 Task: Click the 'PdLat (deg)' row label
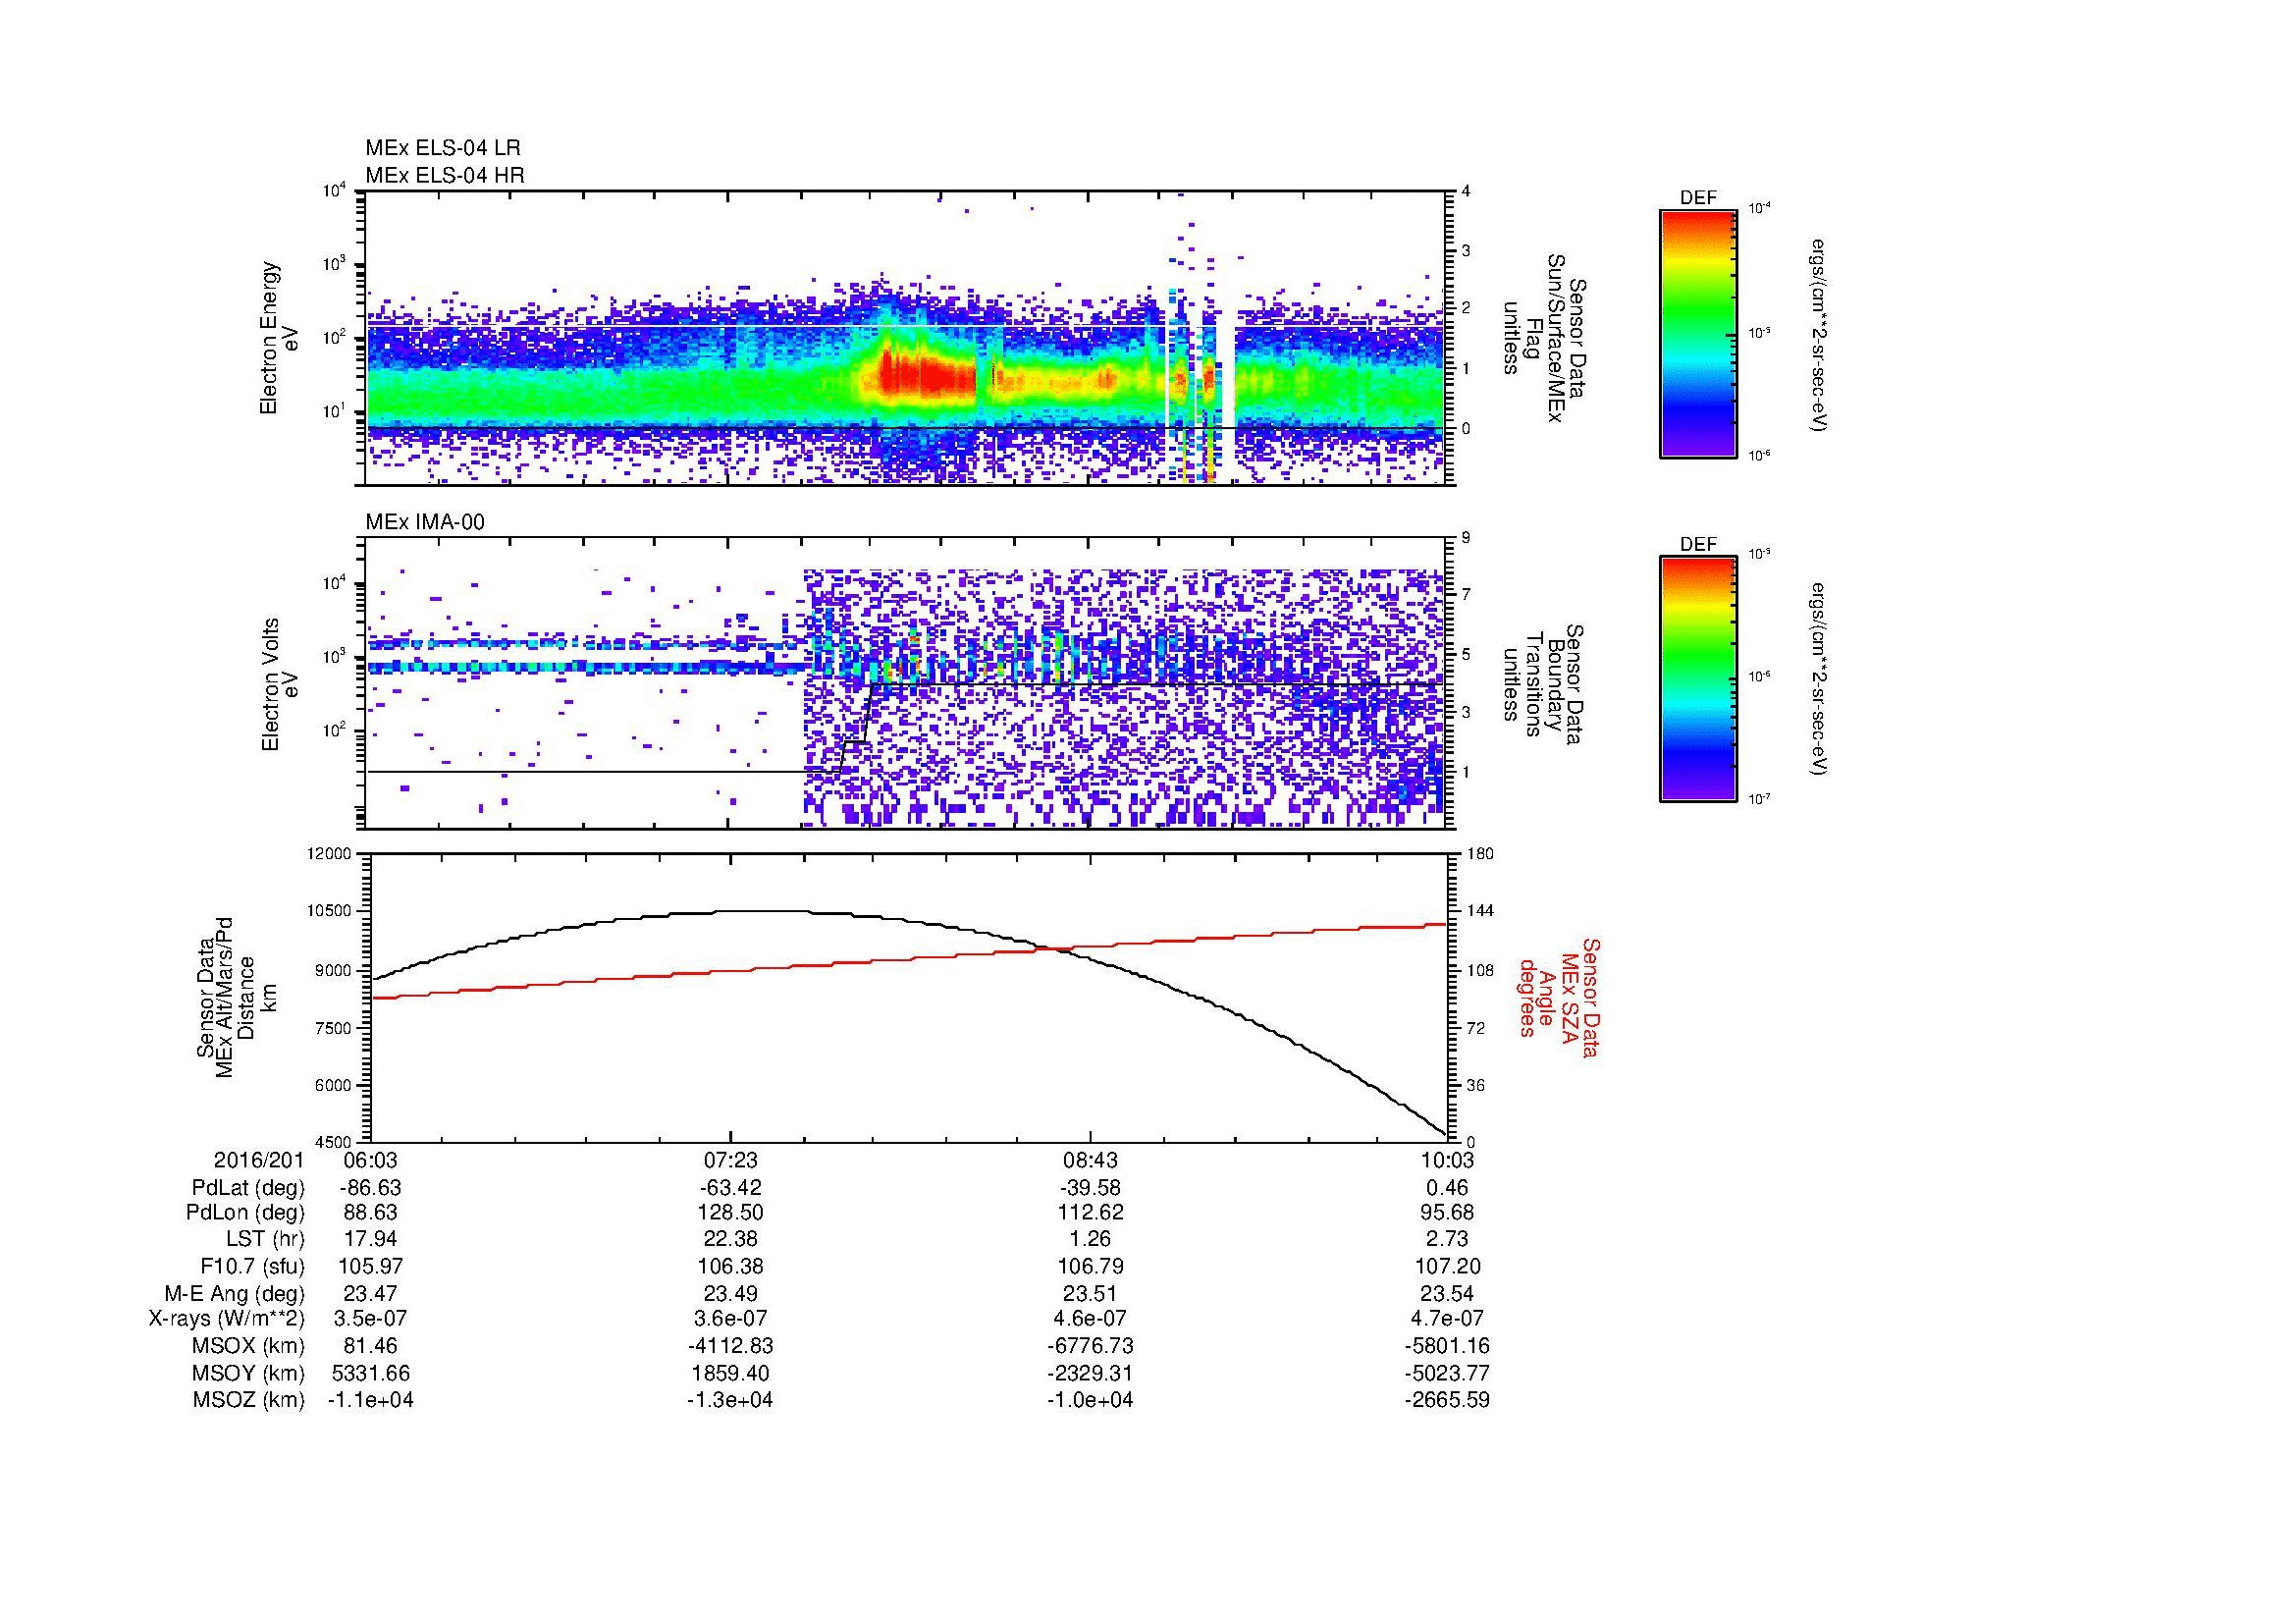tap(248, 1188)
